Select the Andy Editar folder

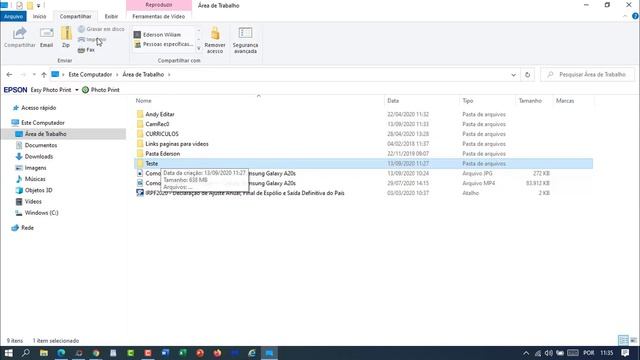(x=160, y=114)
